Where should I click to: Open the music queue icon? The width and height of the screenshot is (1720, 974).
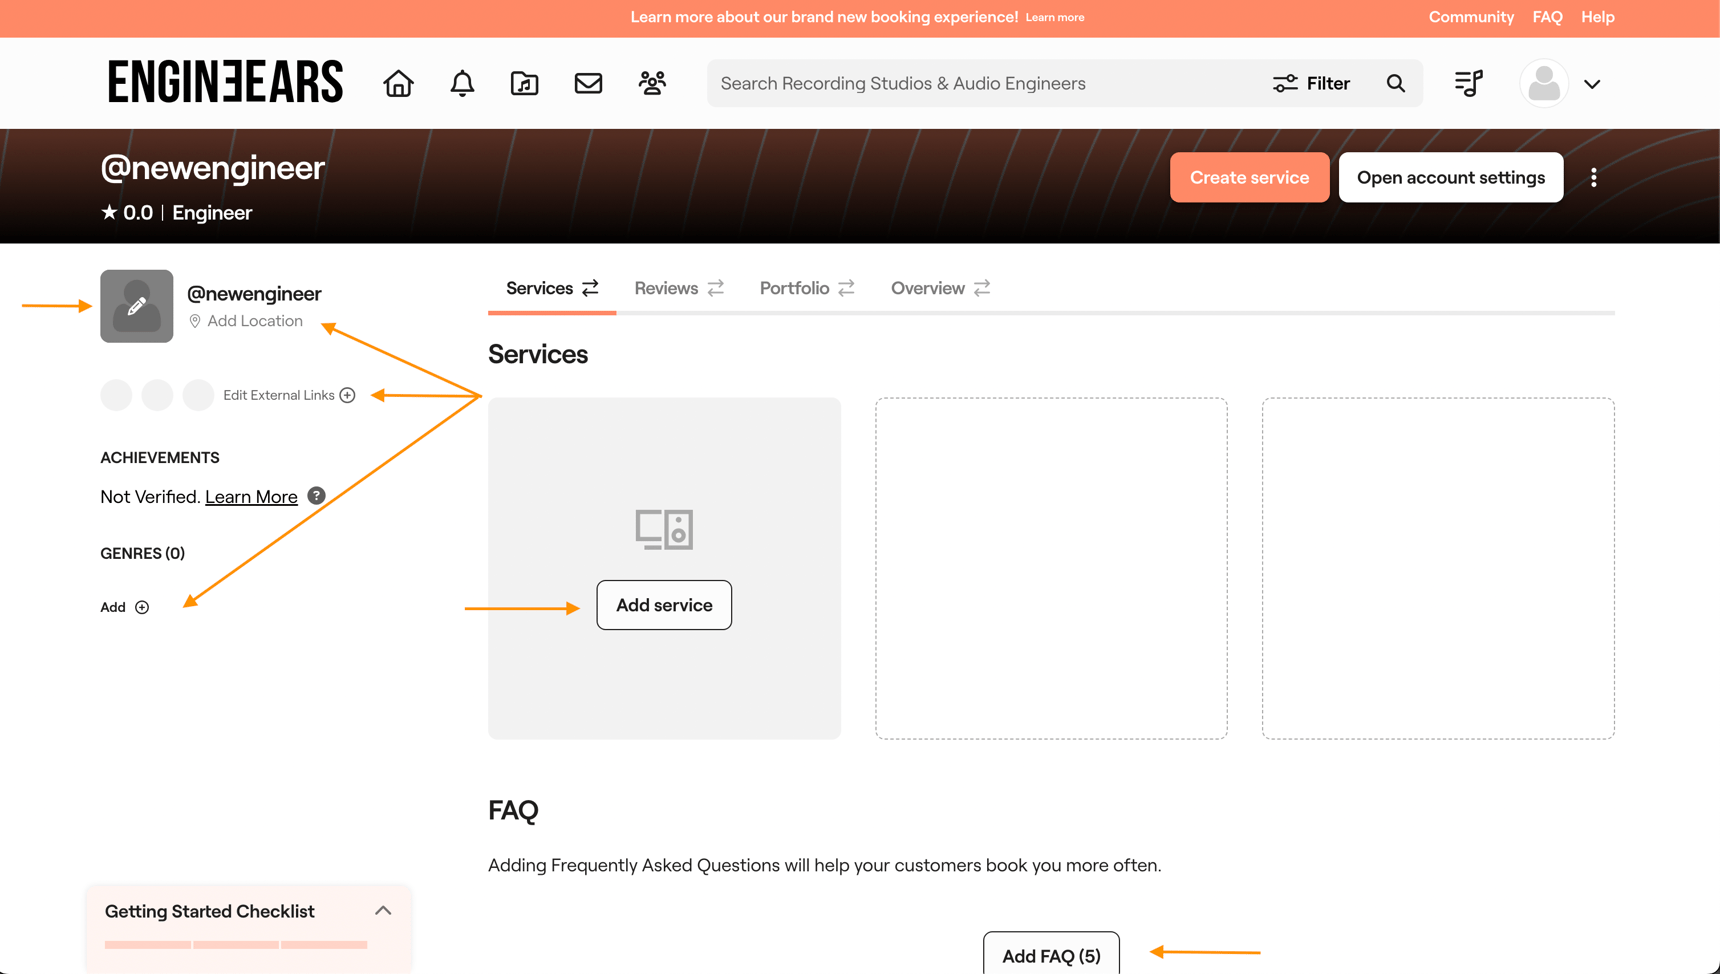tap(1468, 83)
